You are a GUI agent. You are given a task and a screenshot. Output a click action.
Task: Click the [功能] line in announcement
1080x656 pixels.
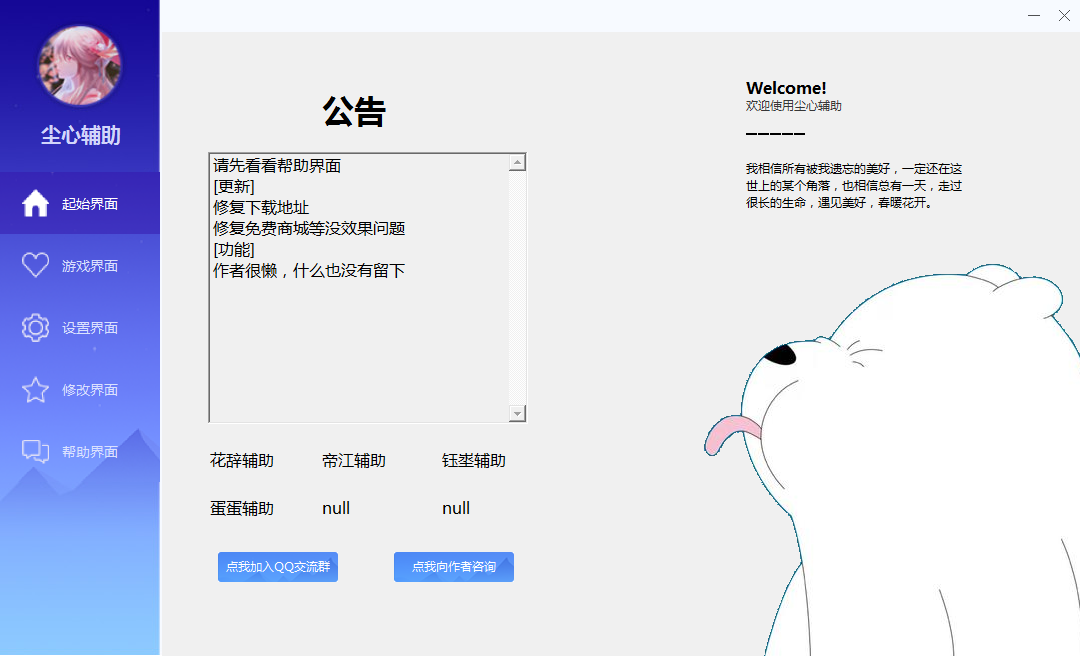click(x=233, y=249)
